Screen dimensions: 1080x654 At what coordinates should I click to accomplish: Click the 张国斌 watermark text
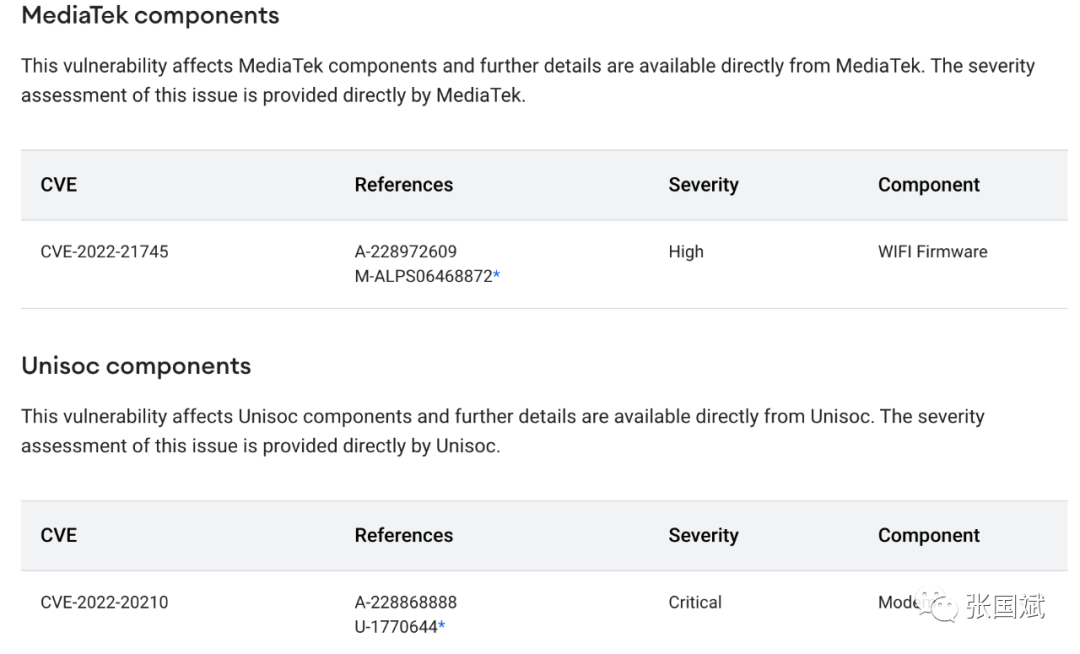[1005, 606]
